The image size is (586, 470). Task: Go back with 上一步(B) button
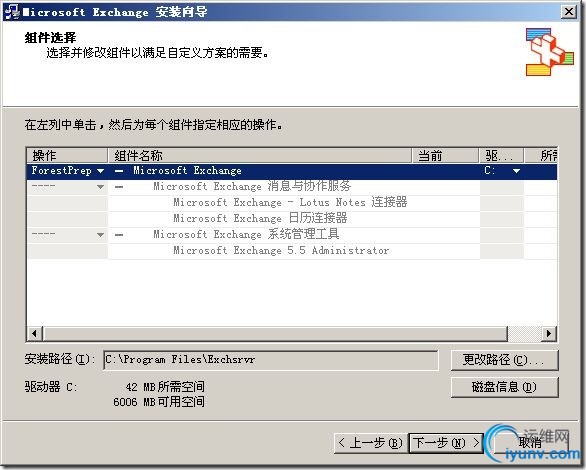370,443
